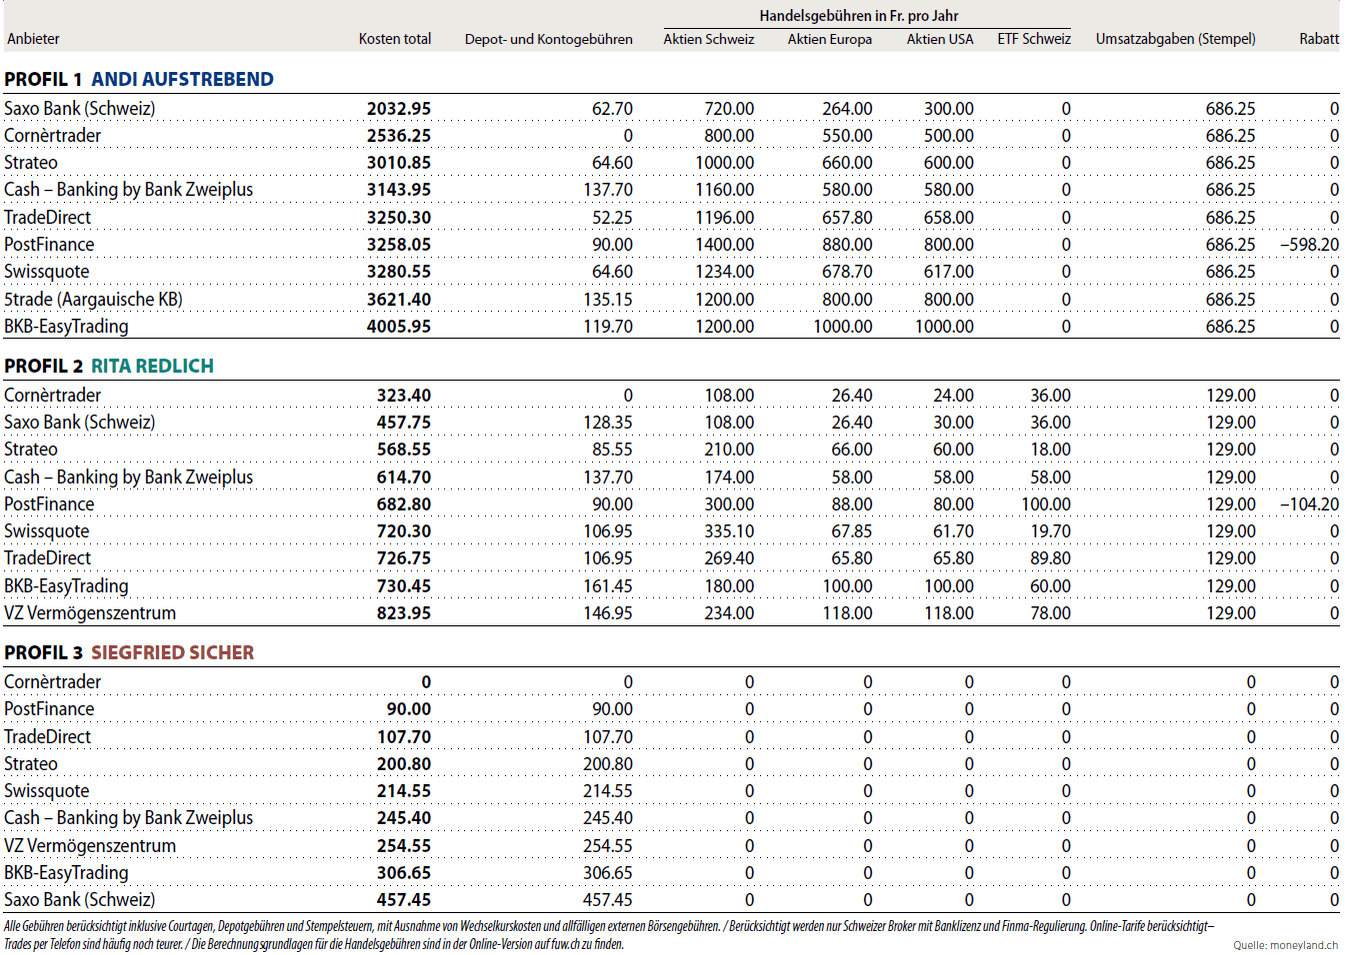Select the PROFIL 2 RITA REDLICH heading
Image resolution: width=1348 pixels, height=955 pixels.
click(x=109, y=366)
